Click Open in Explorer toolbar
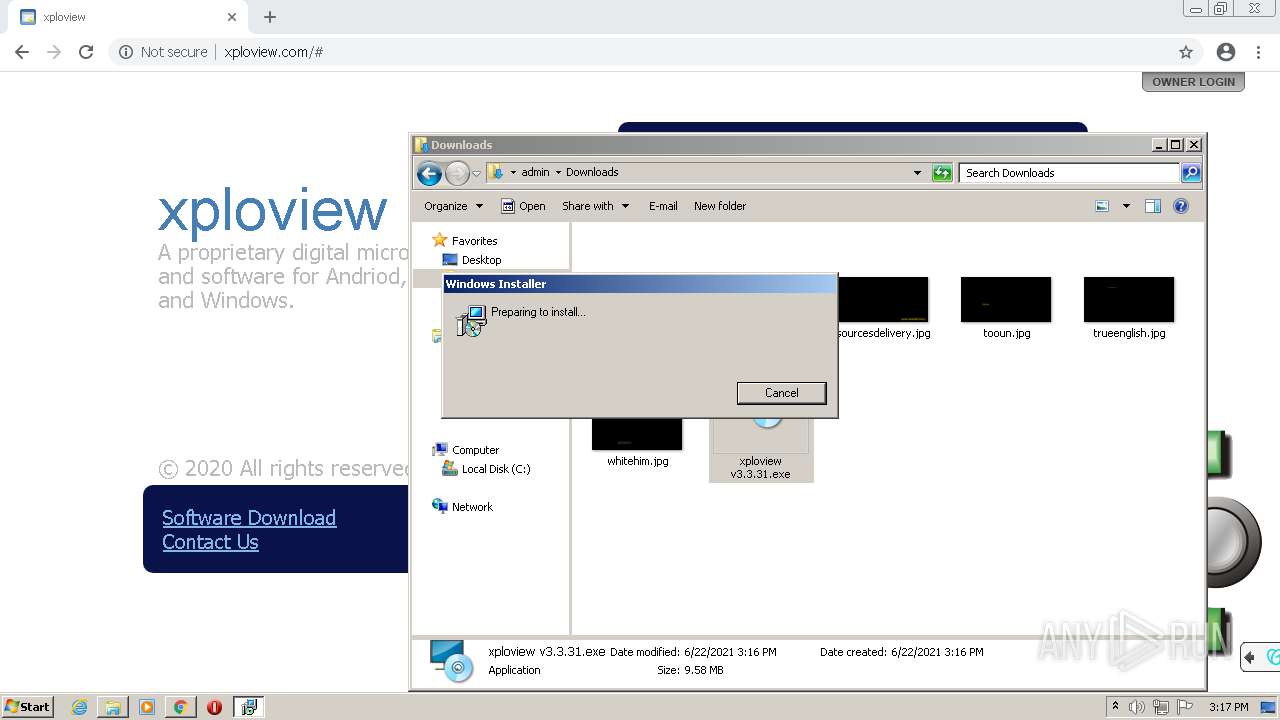 pos(523,206)
